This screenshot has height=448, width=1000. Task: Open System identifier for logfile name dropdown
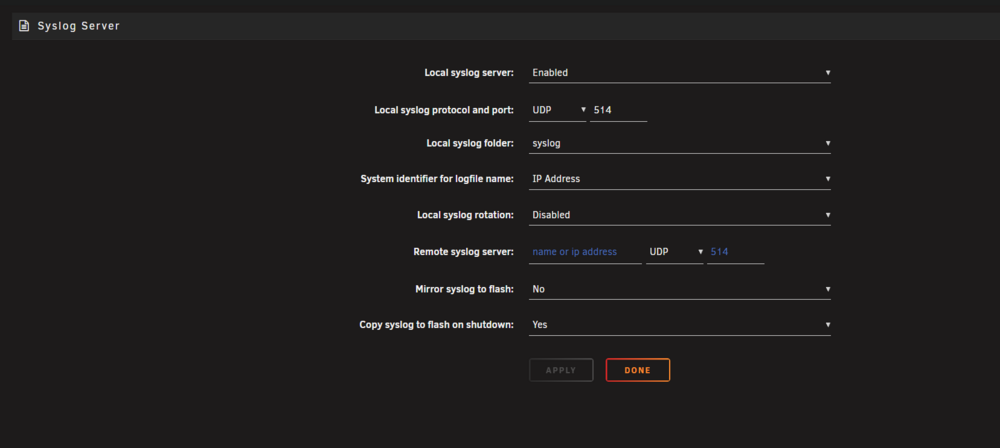click(680, 179)
